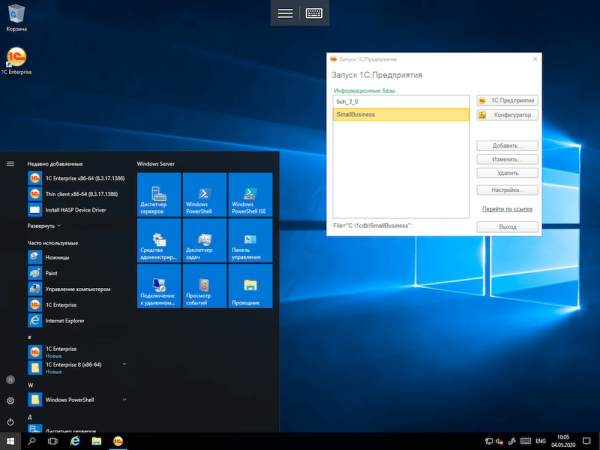Open the Панель управления tile
Viewport: 600px width, 450px height.
pyautogui.click(x=250, y=240)
